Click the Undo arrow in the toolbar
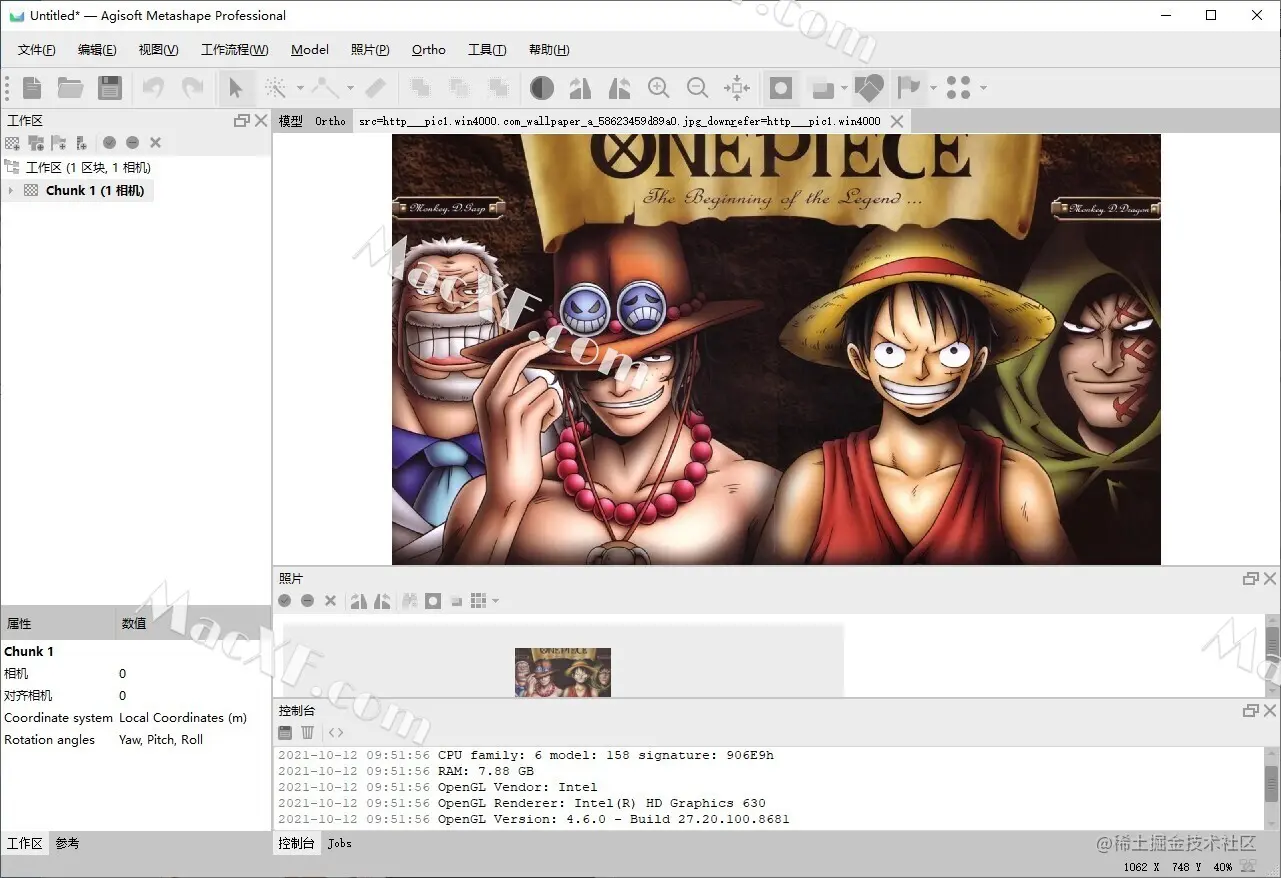Viewport: 1281px width, 878px height. [x=153, y=88]
